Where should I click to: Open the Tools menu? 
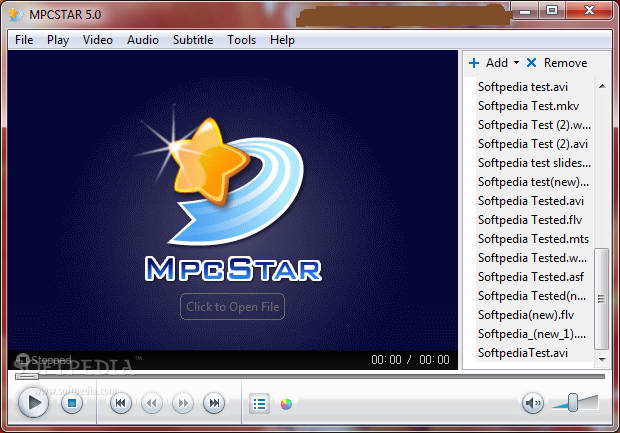[x=241, y=40]
